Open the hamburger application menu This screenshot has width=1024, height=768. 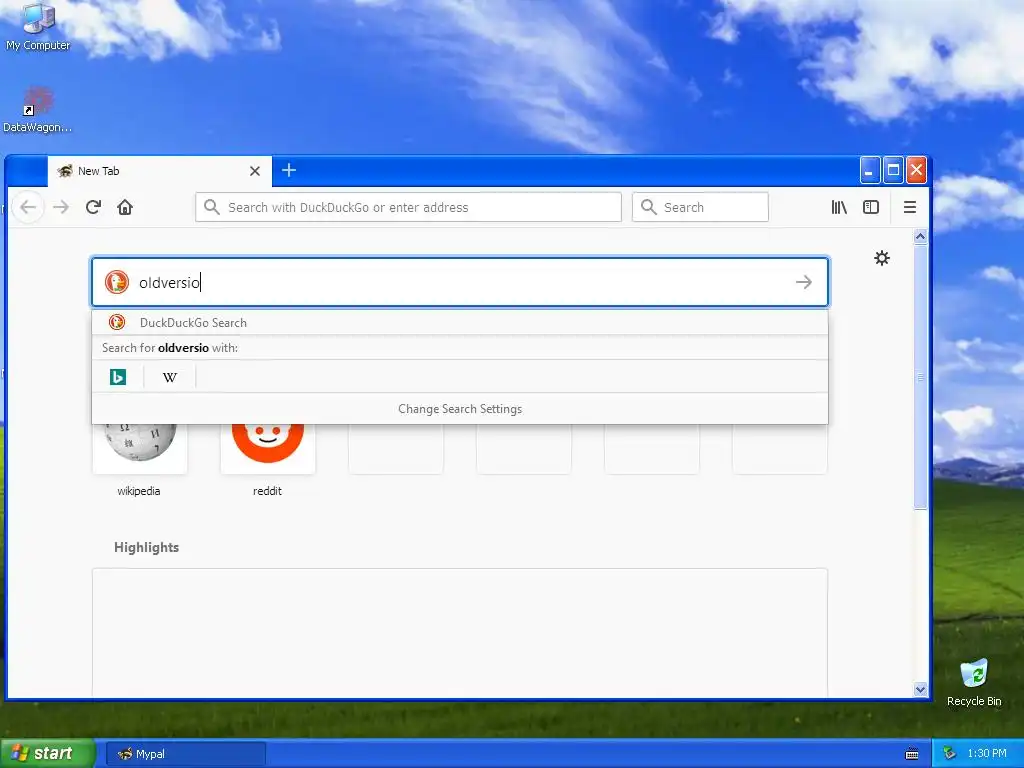[910, 207]
